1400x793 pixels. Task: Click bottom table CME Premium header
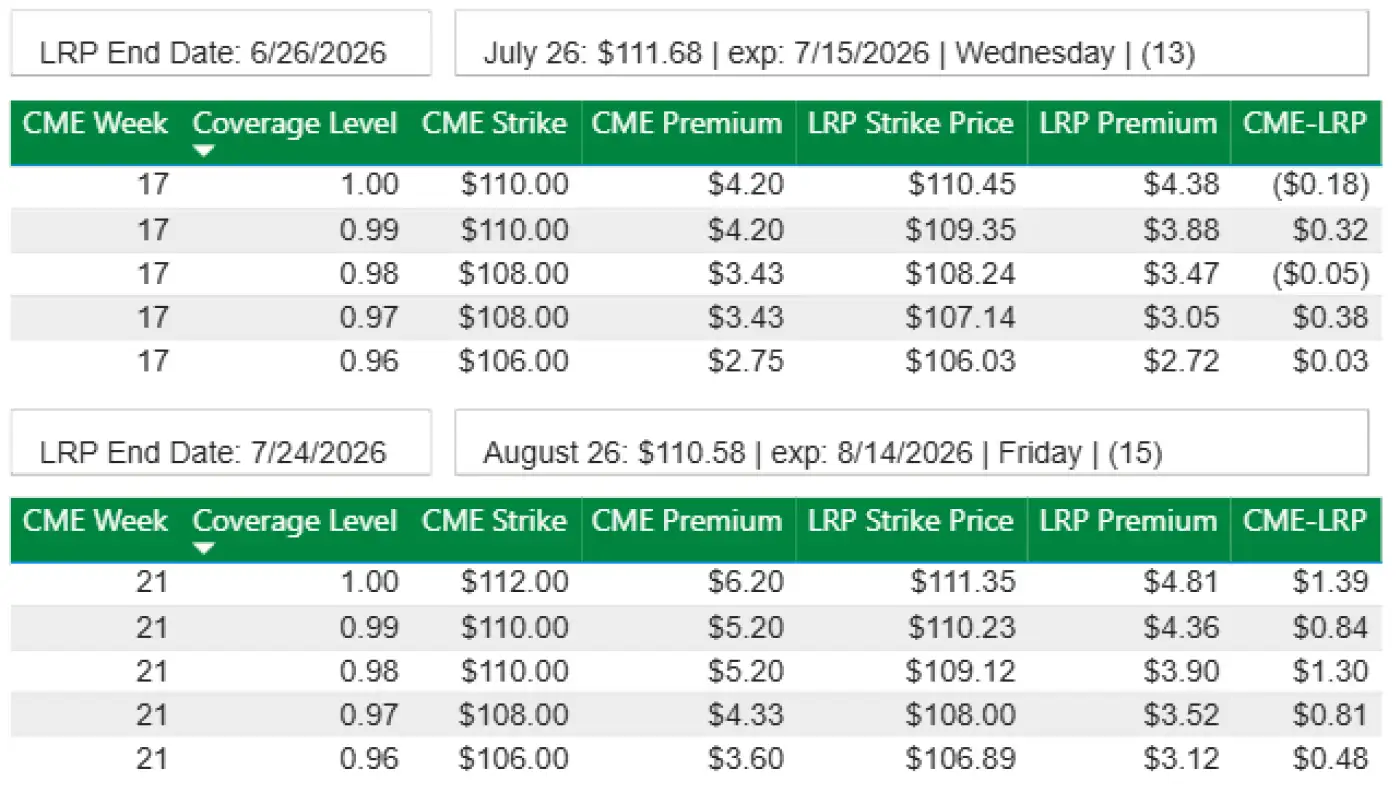coord(686,521)
